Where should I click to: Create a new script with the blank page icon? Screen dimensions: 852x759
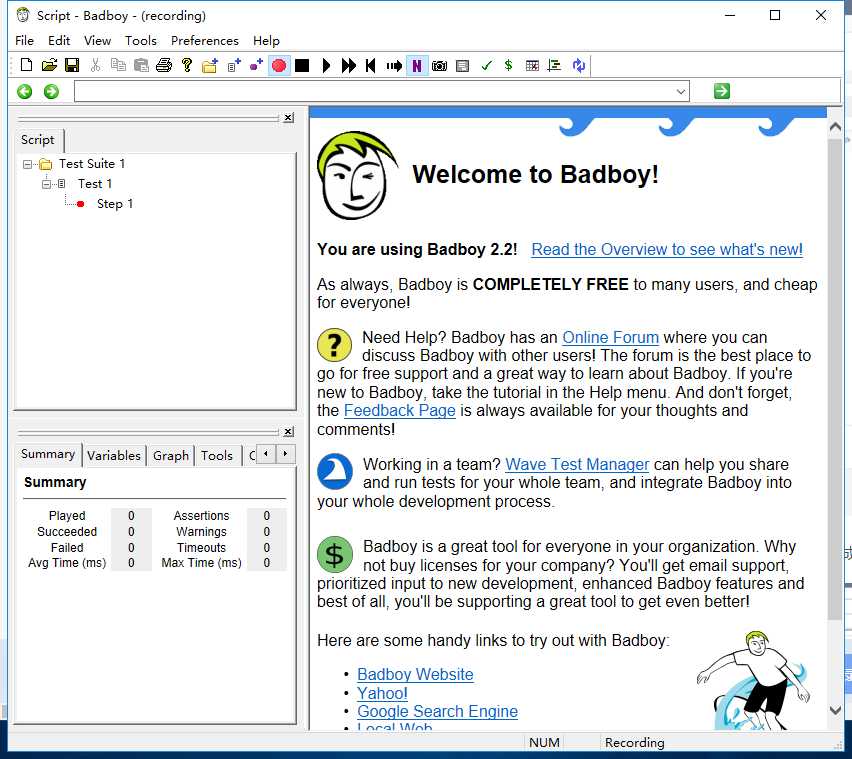(26, 65)
